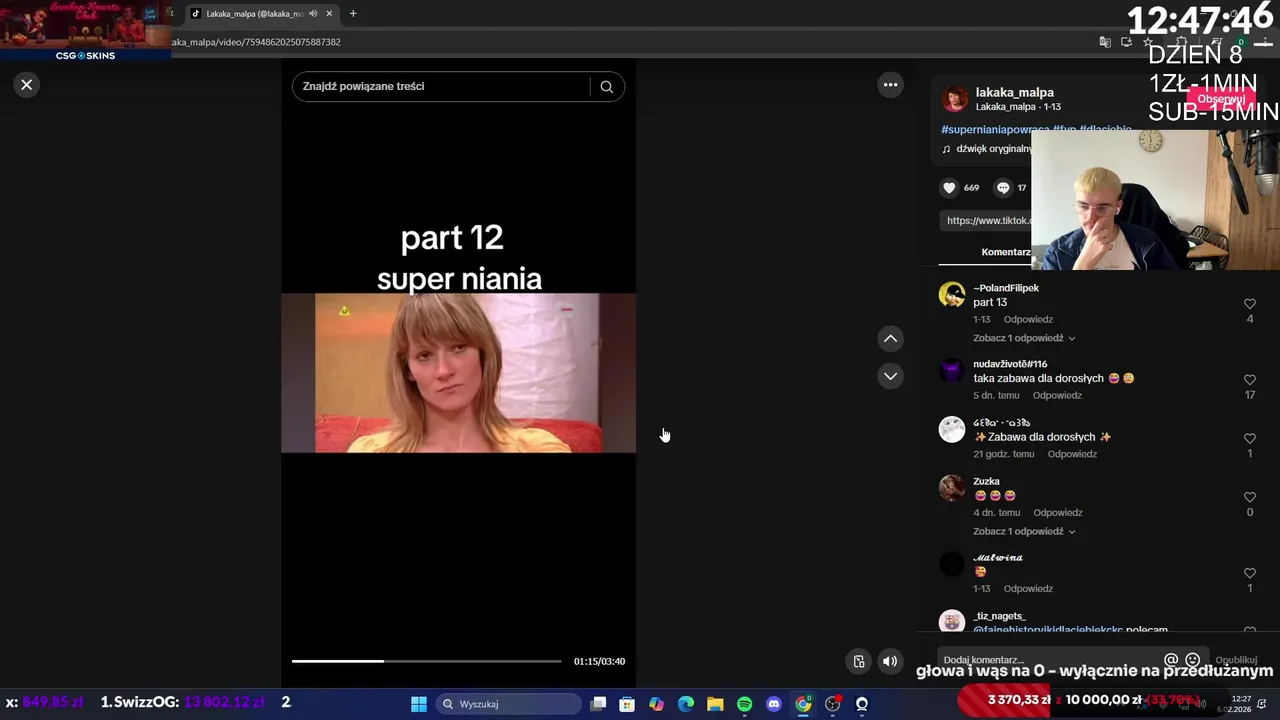Click the 'Dodaj komentarz...' comment field
1280x720 pixels.
tap(1045, 661)
